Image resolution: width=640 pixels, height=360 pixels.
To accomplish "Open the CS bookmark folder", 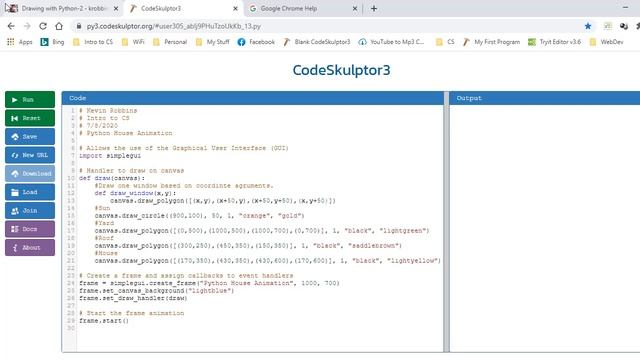I will (445, 42).
